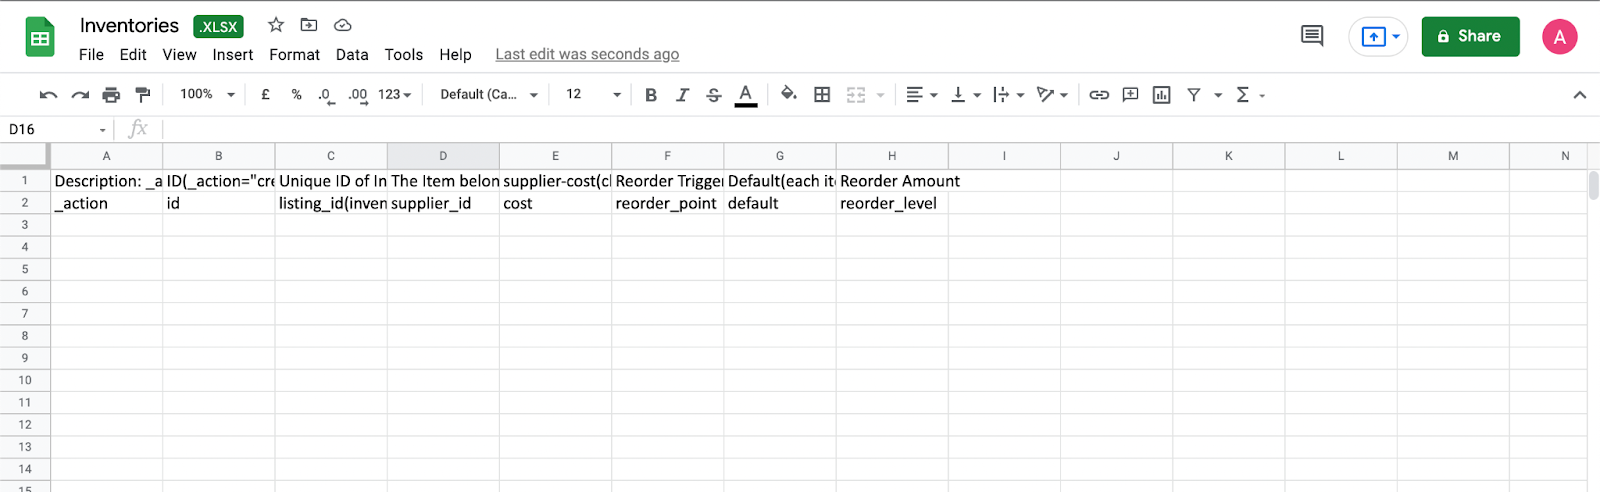
Task: Select the cell containing 'reorder_level'
Action: click(892, 203)
